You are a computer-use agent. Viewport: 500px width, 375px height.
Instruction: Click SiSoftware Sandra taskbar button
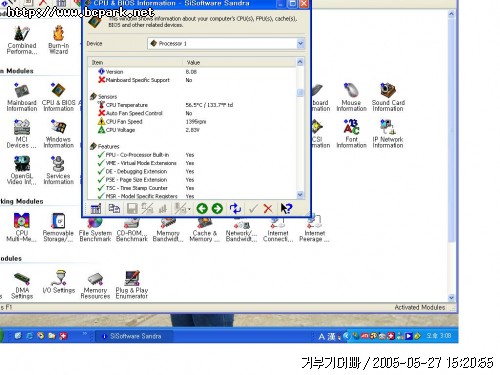click(x=134, y=336)
